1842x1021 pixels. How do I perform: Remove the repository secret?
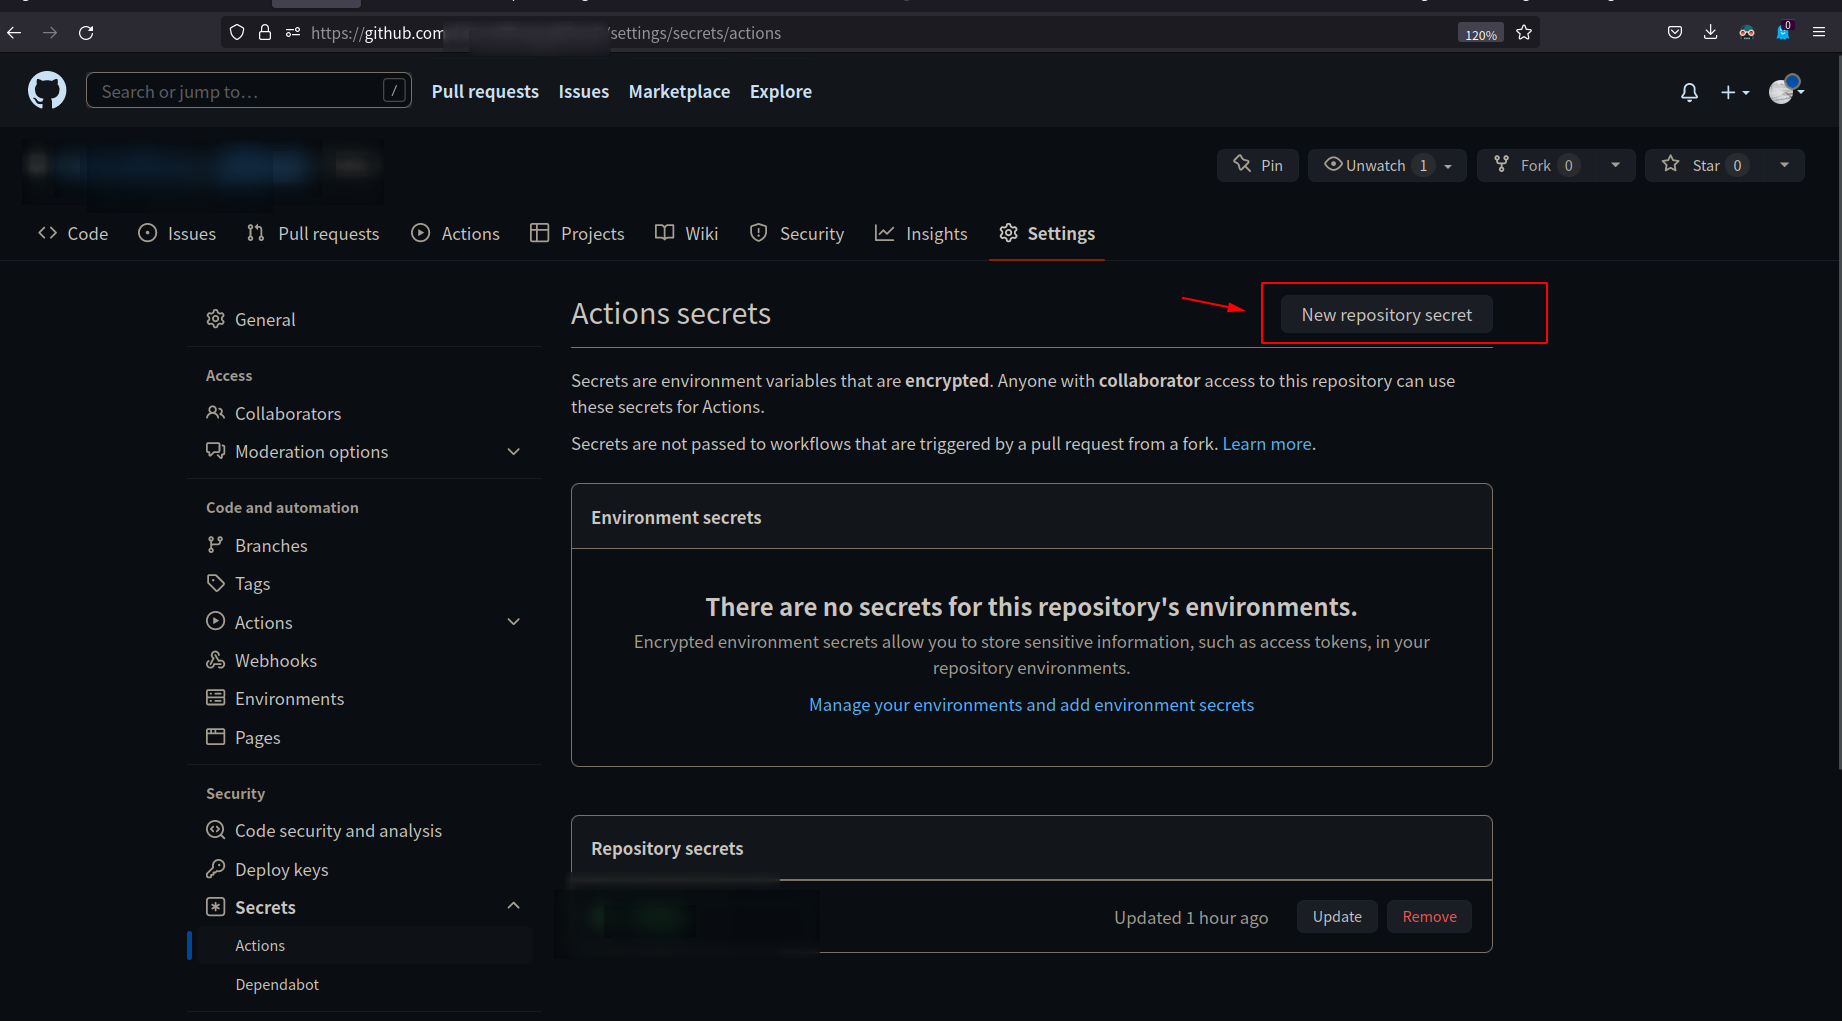1429,917
